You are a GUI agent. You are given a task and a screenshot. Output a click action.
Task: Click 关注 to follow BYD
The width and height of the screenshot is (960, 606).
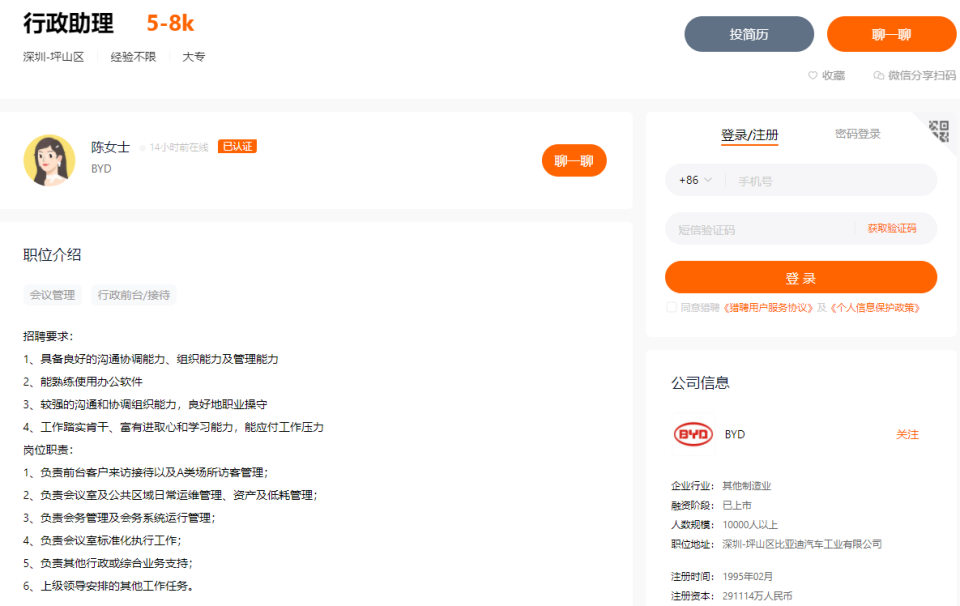tap(907, 434)
